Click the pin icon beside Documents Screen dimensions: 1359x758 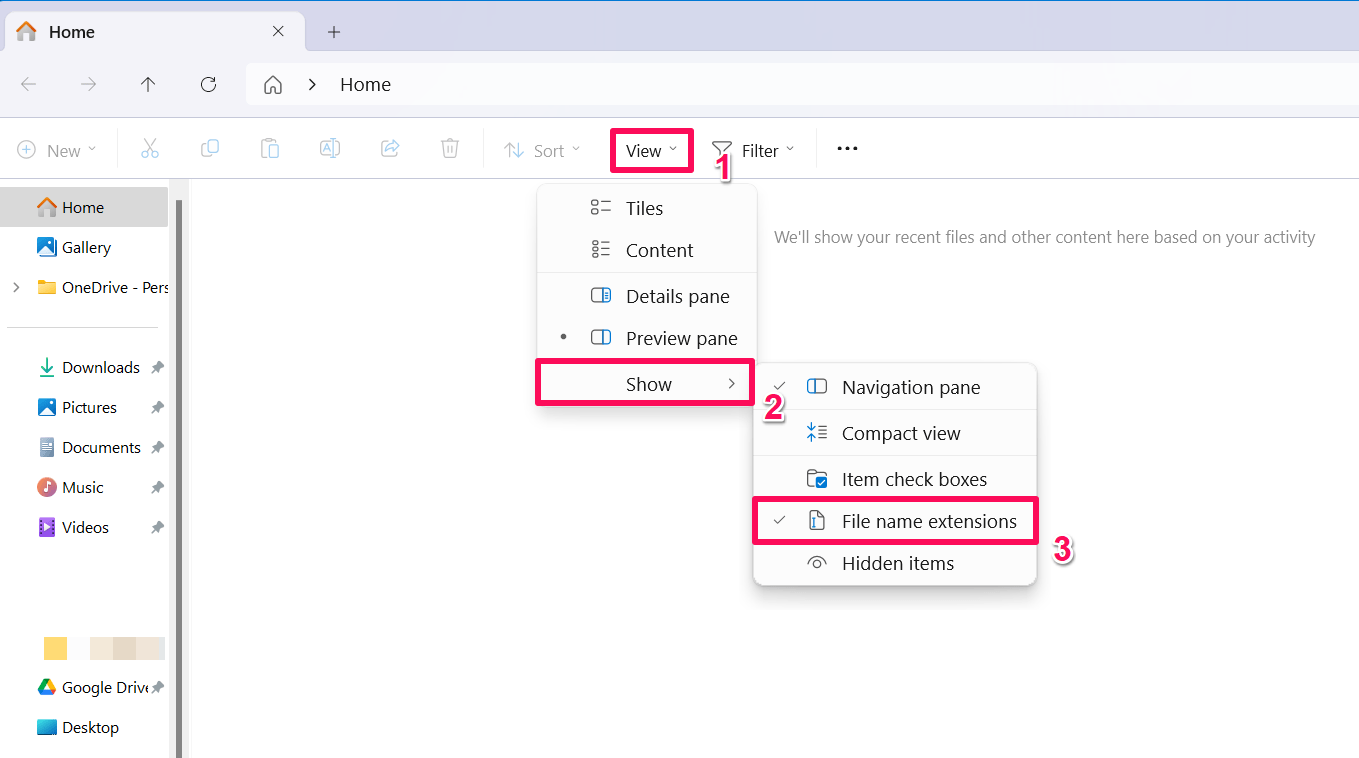157,448
